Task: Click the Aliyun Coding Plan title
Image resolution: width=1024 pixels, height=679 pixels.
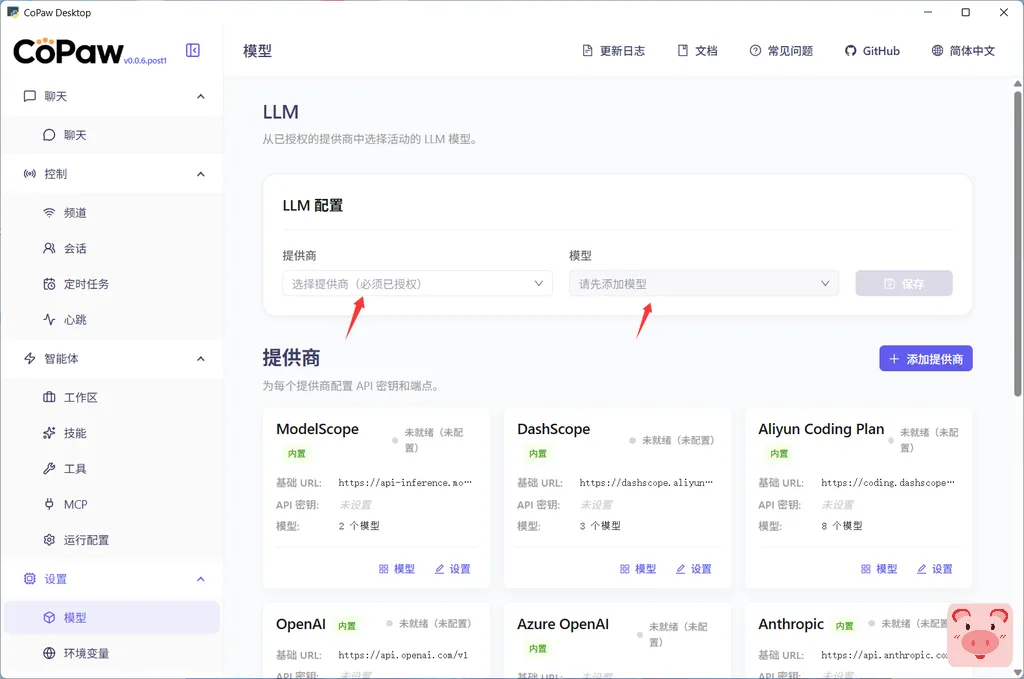Action: (x=821, y=429)
